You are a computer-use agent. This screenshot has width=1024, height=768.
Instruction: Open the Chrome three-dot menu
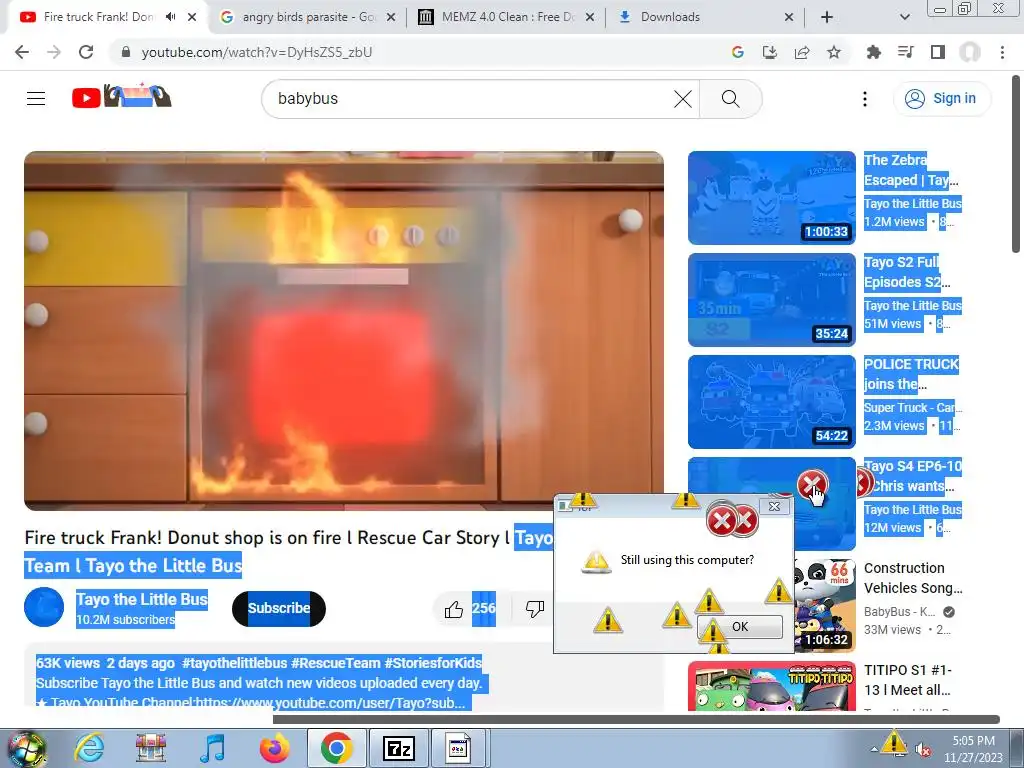point(1002,52)
